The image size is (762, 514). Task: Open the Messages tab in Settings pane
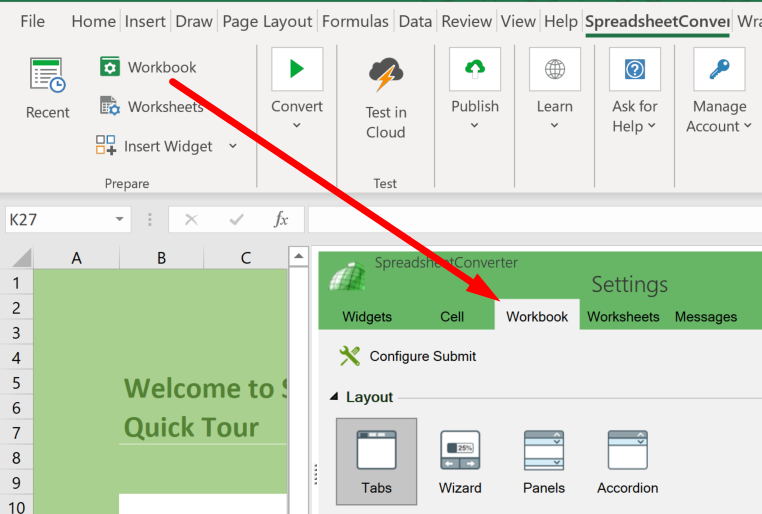(x=706, y=316)
